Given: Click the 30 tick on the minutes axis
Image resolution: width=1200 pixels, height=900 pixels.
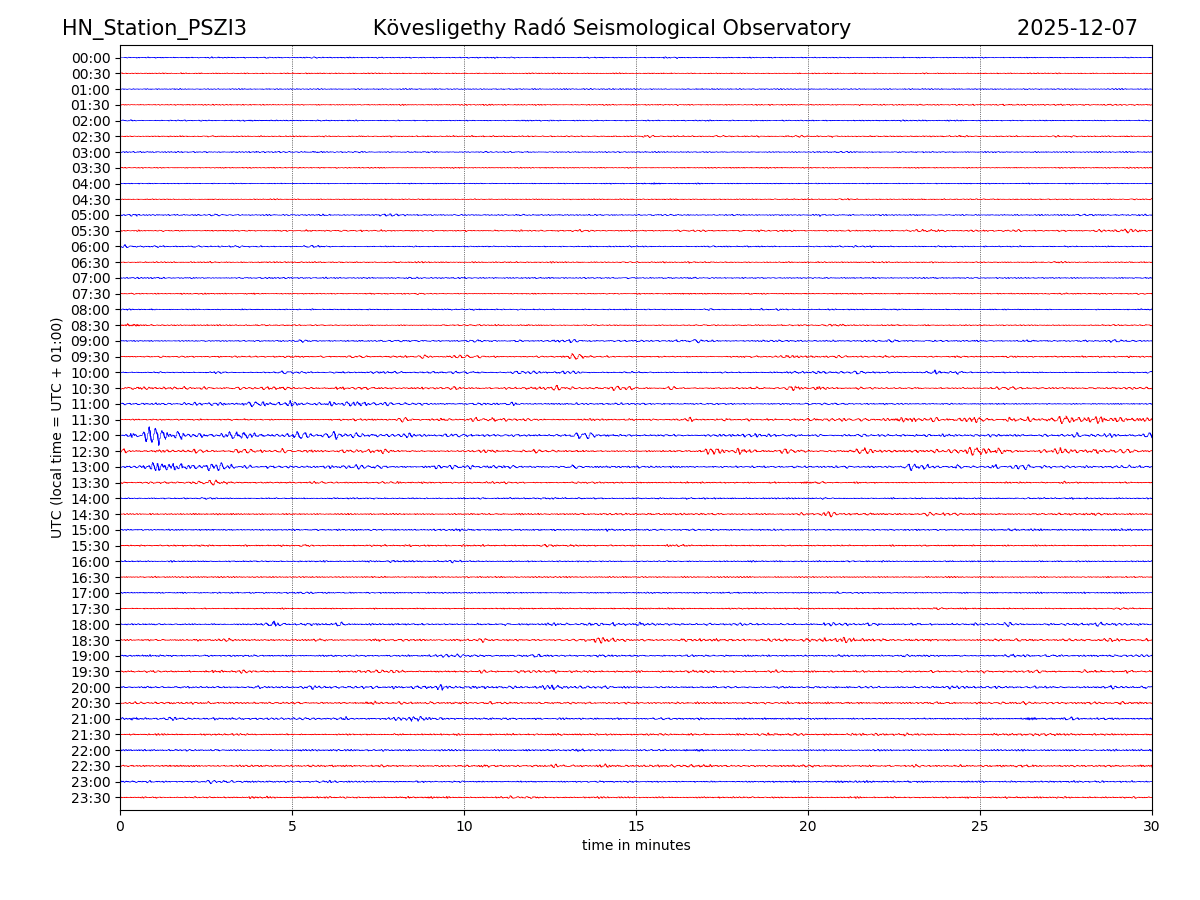Looking at the screenshot, I should pos(1152,827).
